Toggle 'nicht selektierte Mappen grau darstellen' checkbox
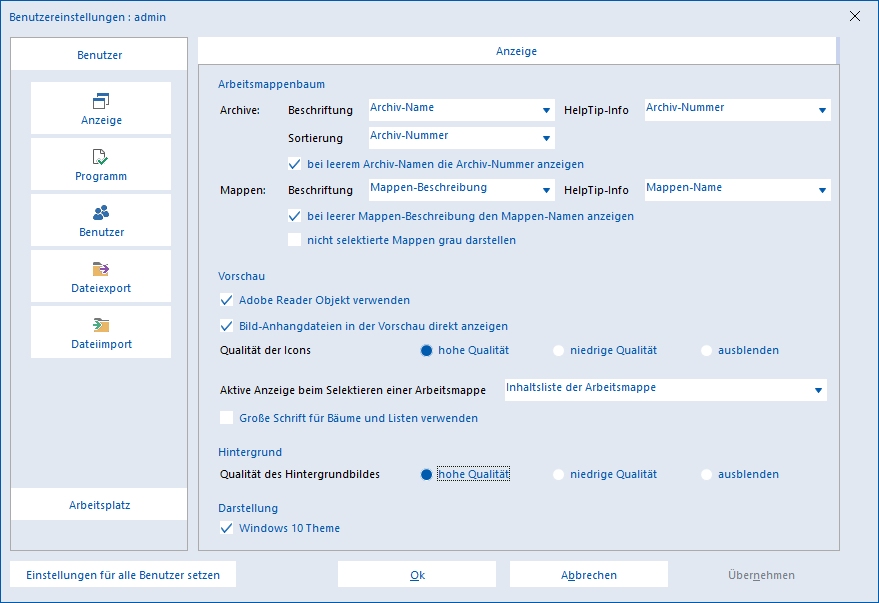This screenshot has height=603, width=879. pyautogui.click(x=294, y=240)
